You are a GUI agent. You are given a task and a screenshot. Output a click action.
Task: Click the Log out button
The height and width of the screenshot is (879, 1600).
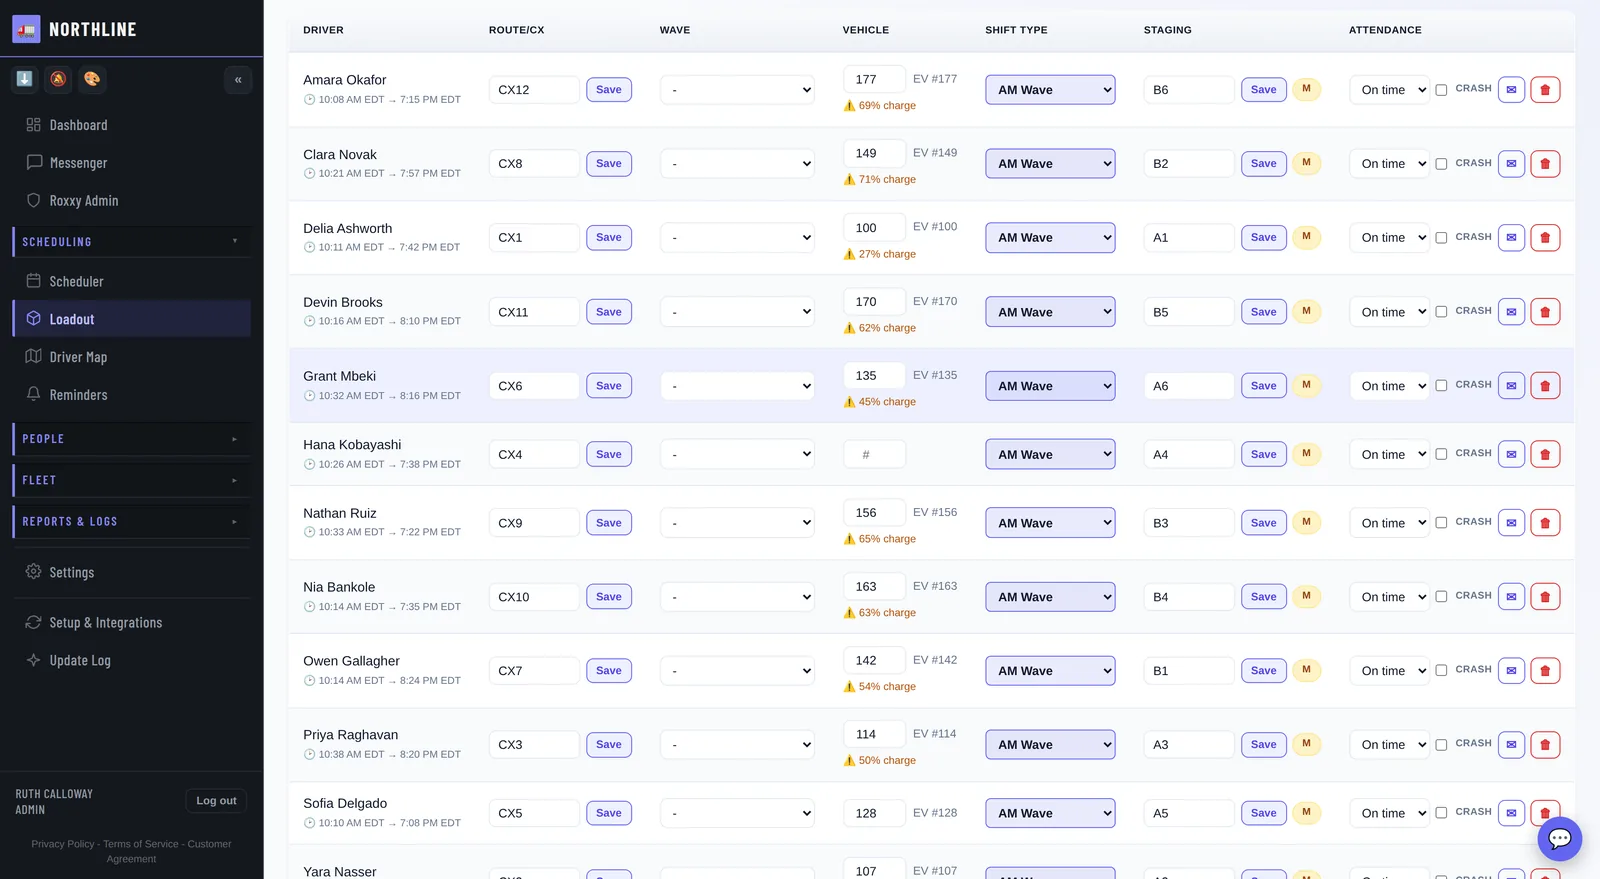(x=216, y=801)
